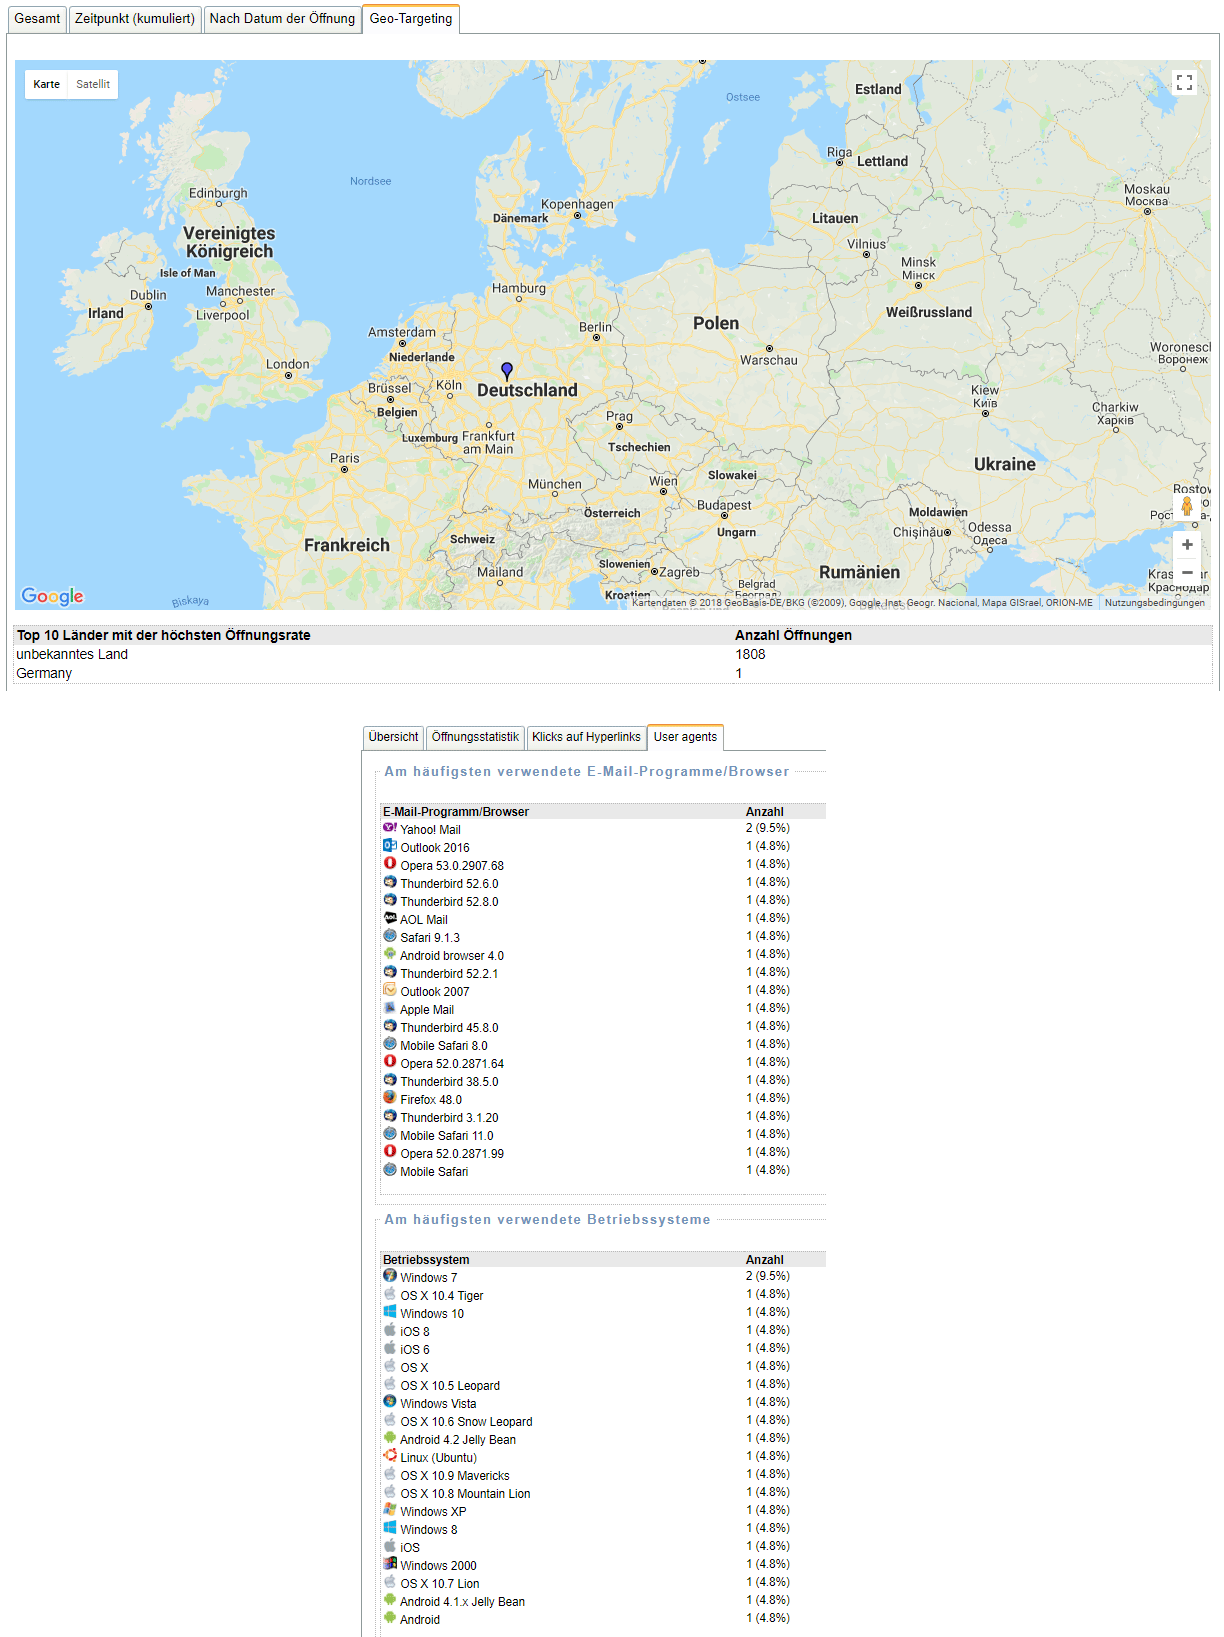Viewport: 1224px width, 1637px height.
Task: Click the Windows XP icon
Action: coord(390,1510)
